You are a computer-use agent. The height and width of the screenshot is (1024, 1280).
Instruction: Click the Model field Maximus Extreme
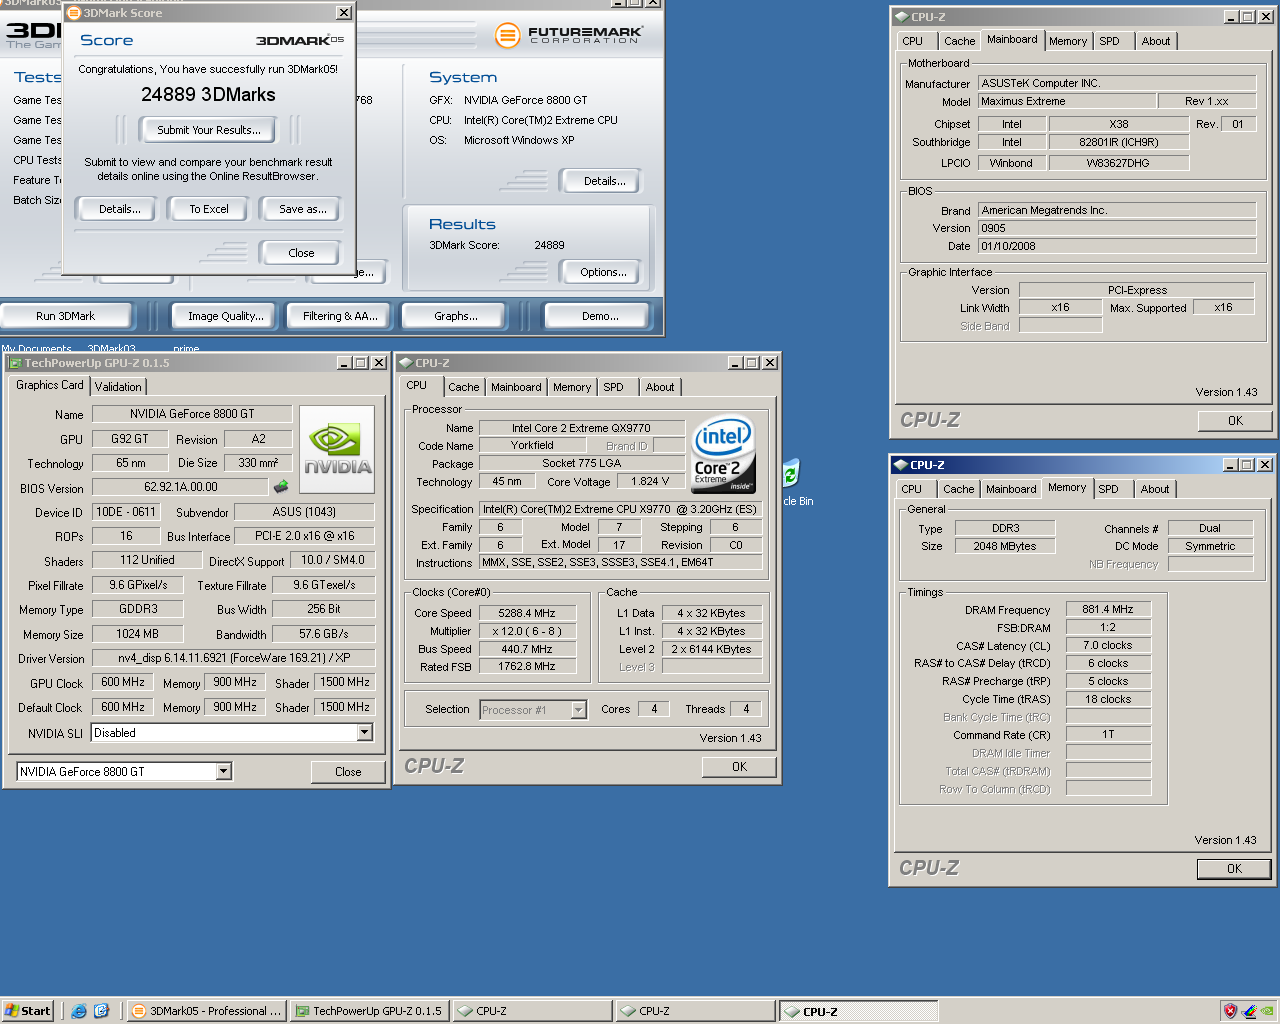click(x=1067, y=101)
